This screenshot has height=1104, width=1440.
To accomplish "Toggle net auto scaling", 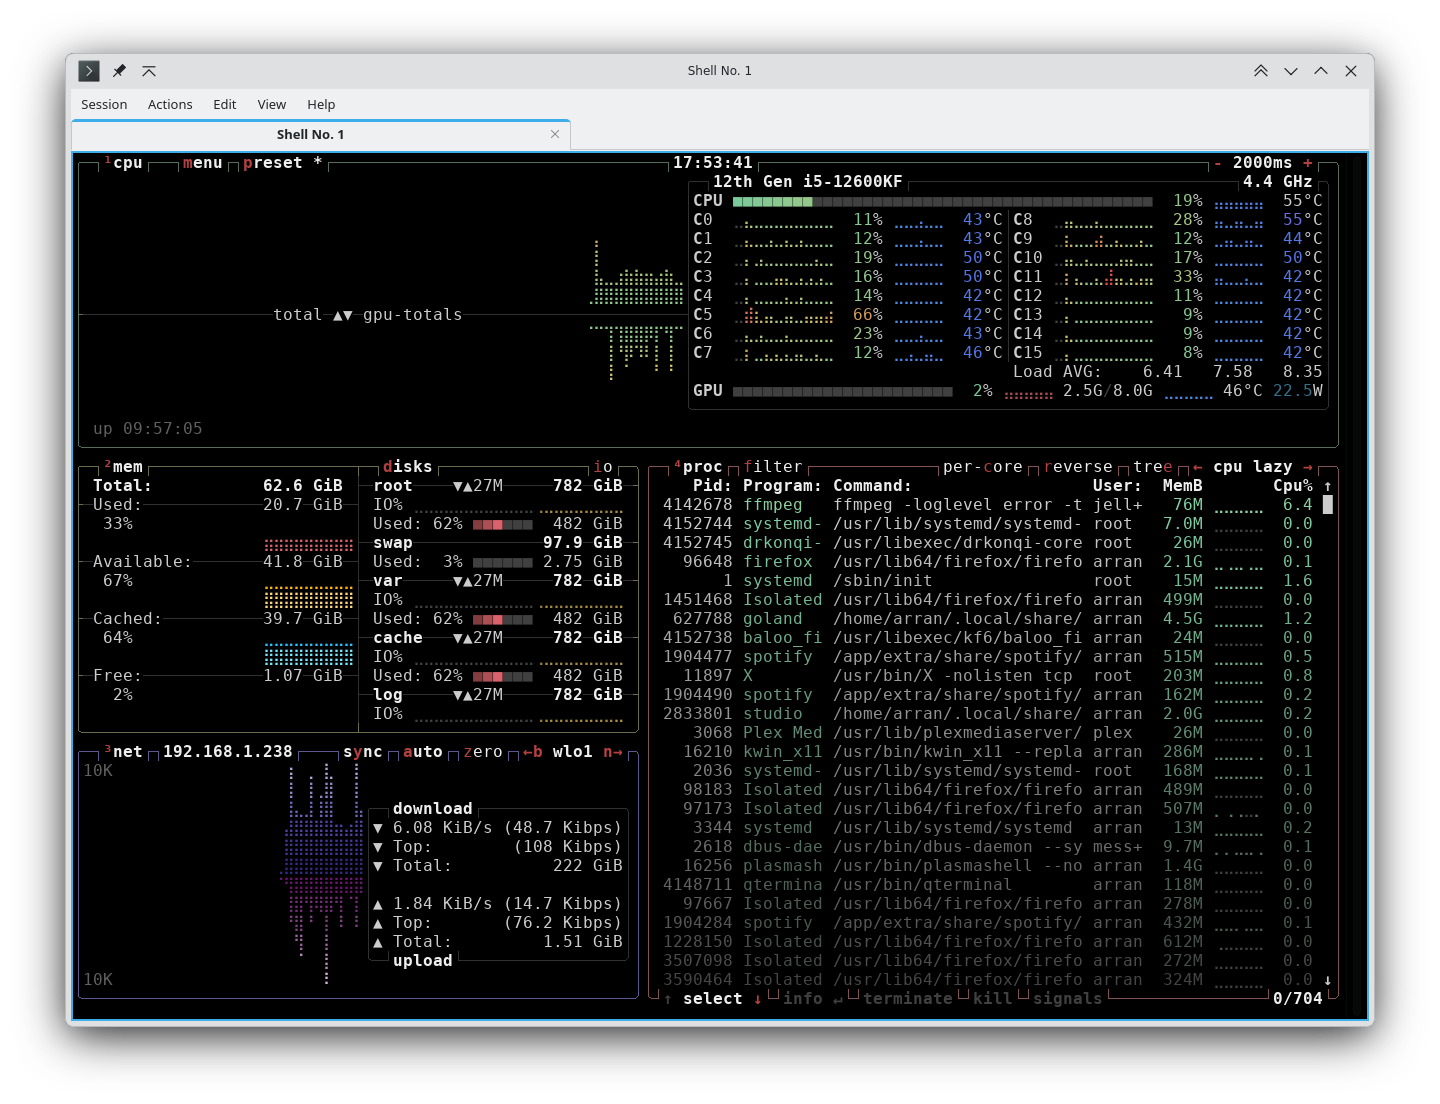I will 423,752.
